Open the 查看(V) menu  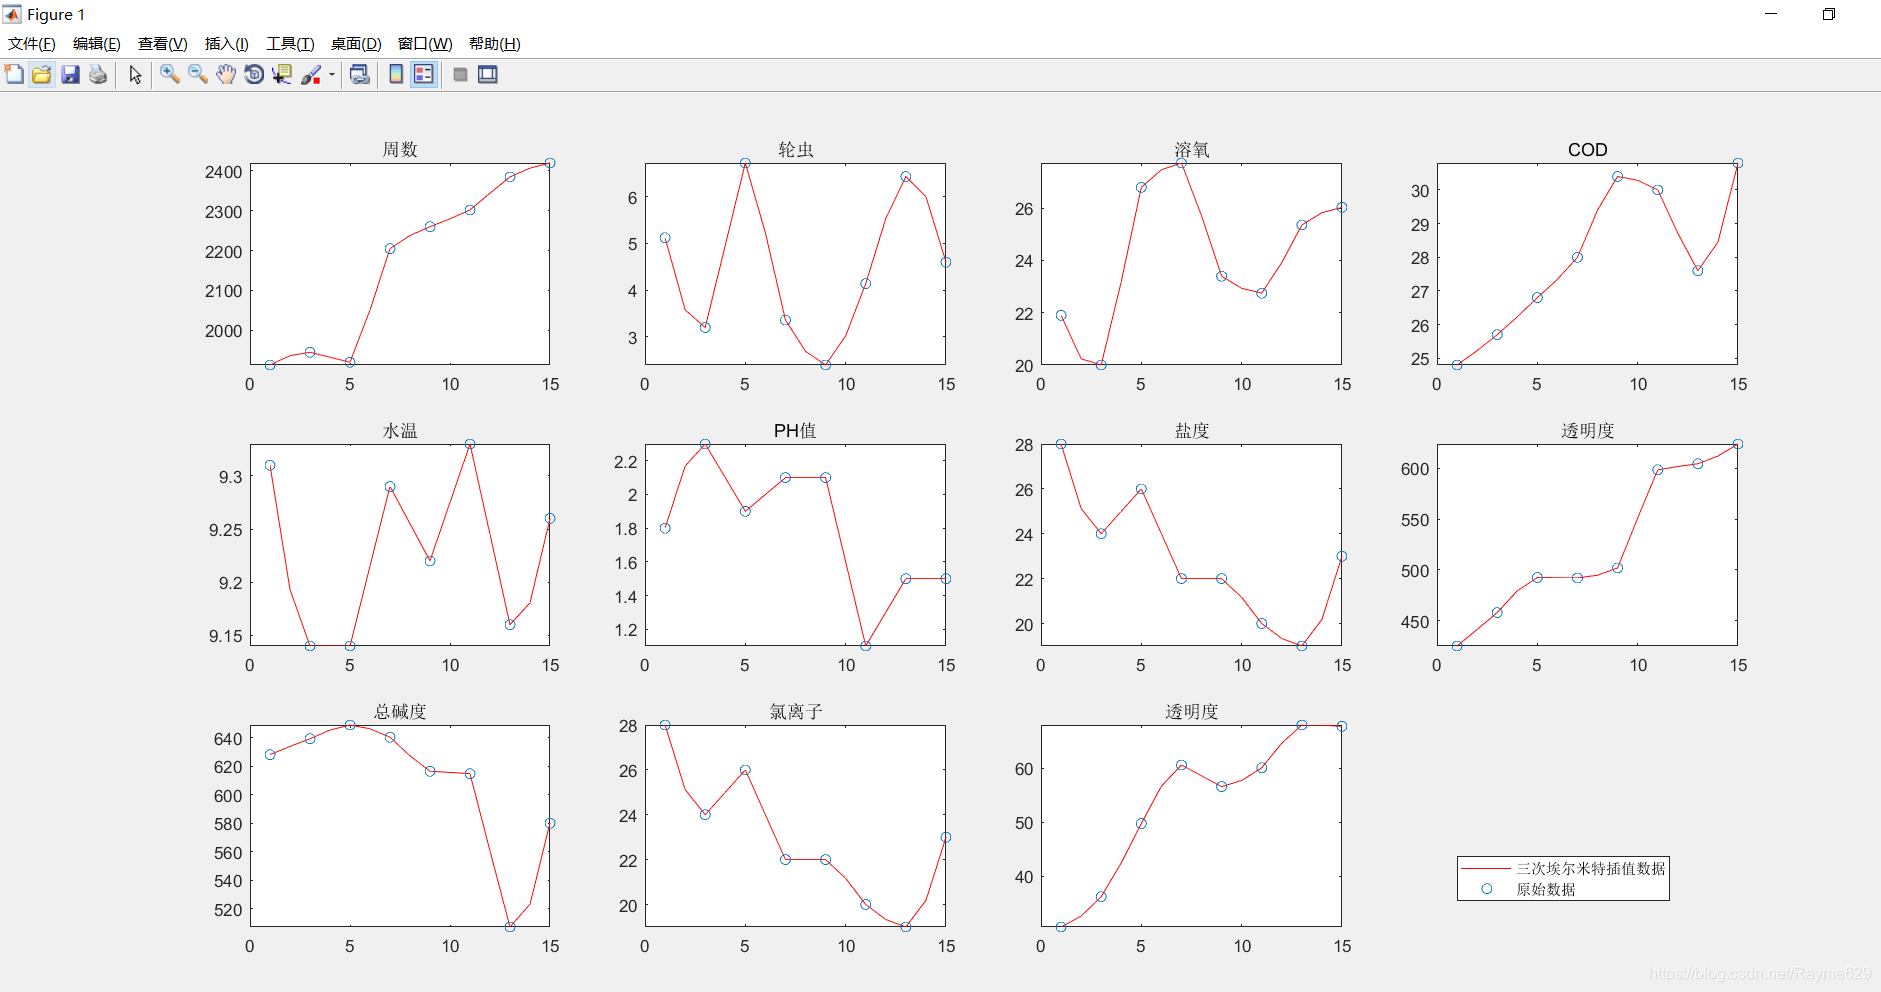click(x=163, y=44)
